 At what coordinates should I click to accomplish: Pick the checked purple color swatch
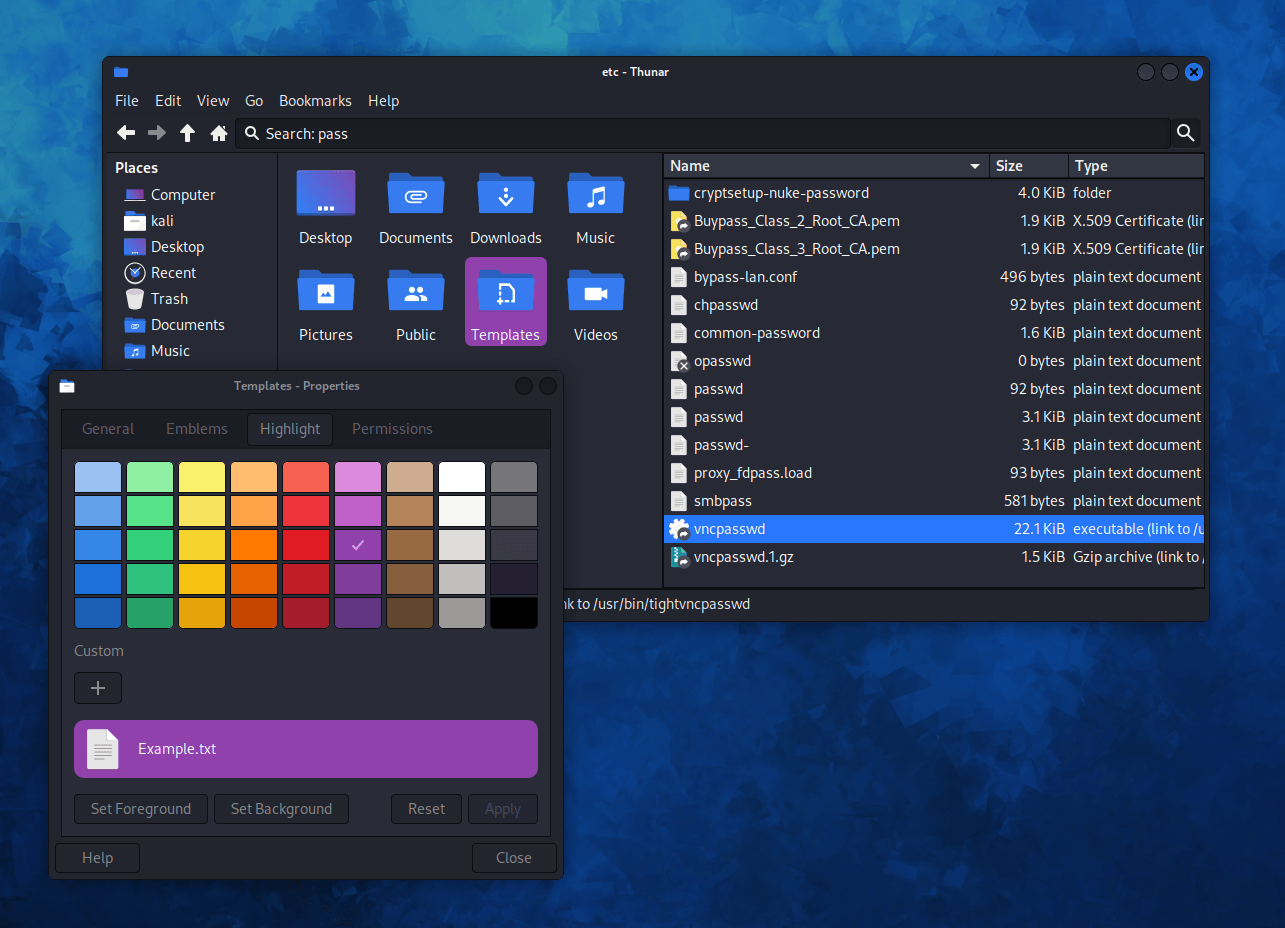pos(357,545)
